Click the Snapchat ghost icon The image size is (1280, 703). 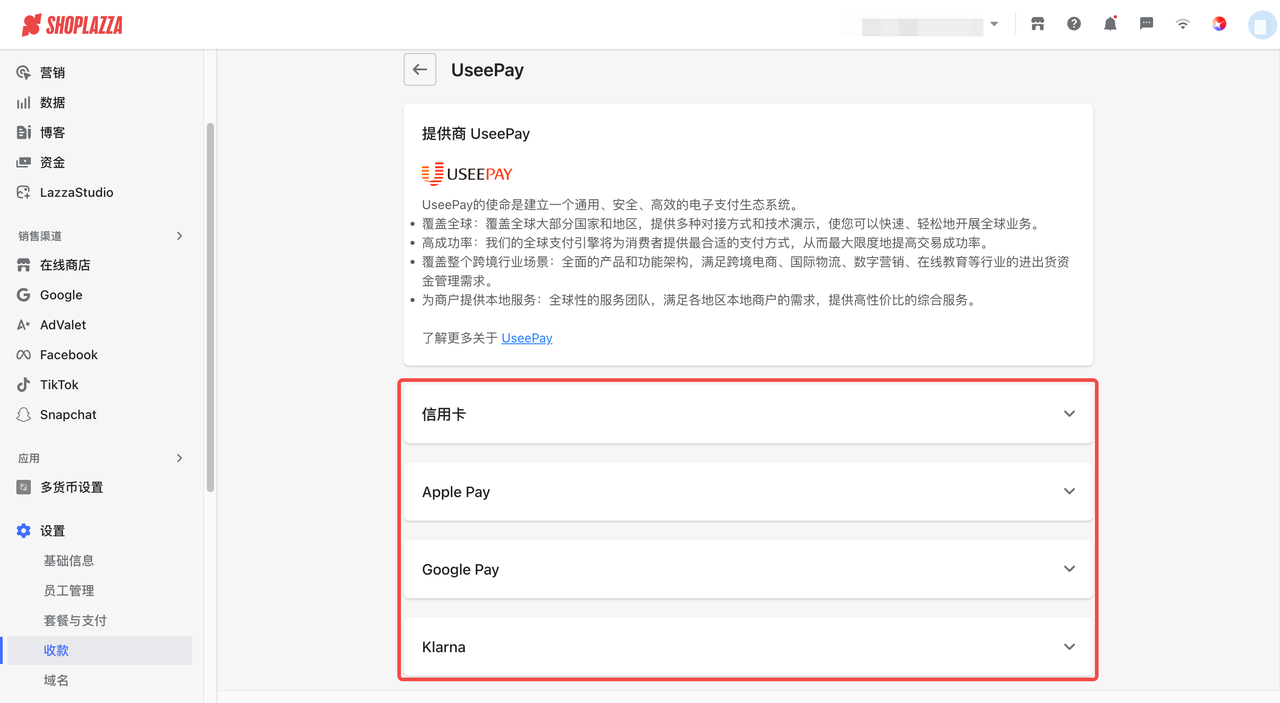24,415
